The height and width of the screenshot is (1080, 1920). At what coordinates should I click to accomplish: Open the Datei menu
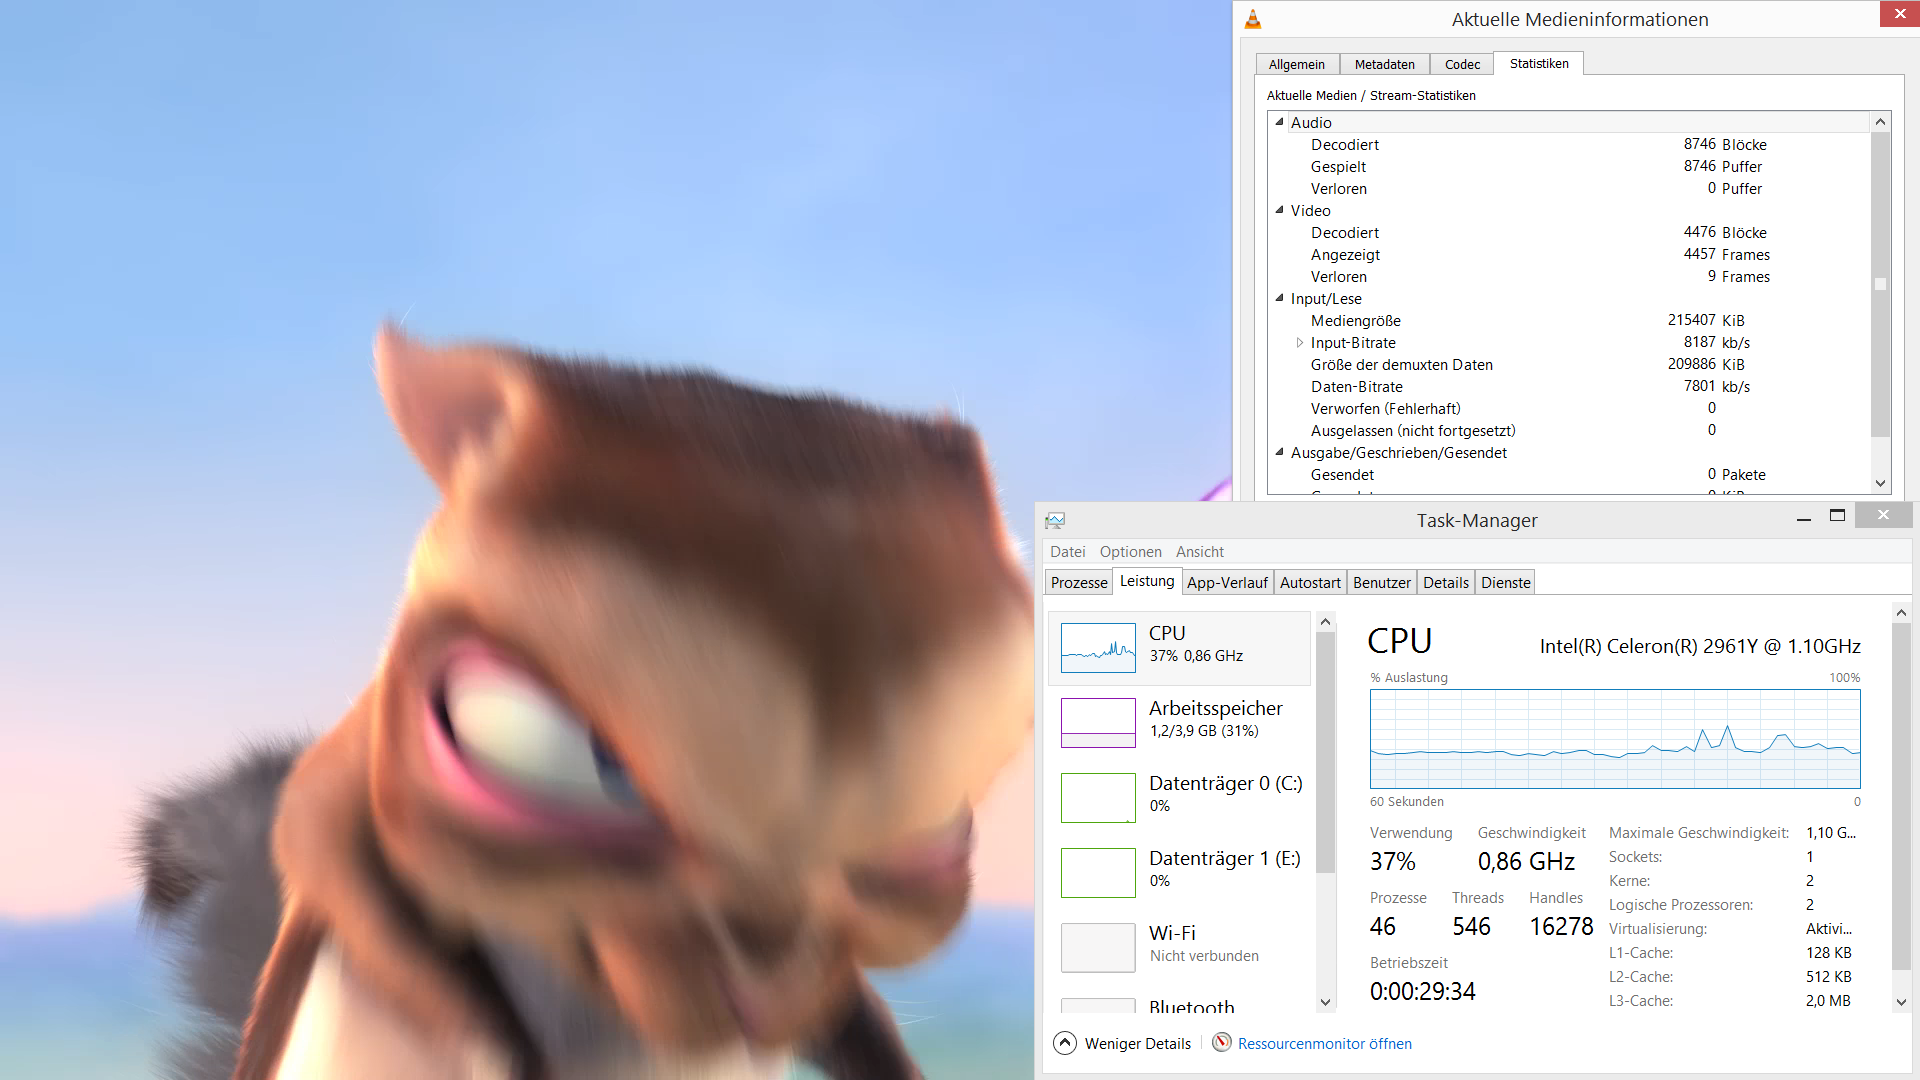coord(1067,551)
